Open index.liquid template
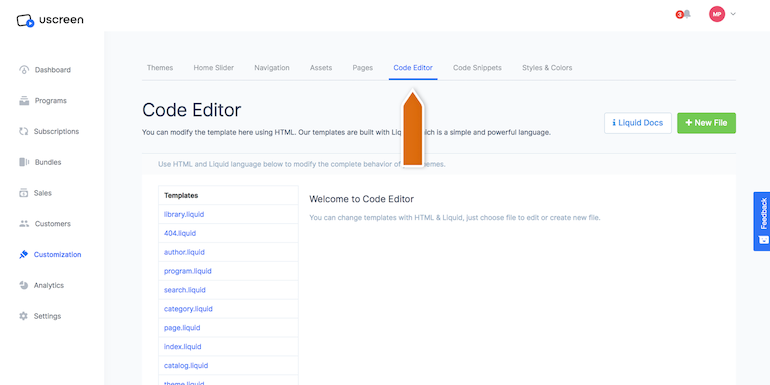 pyautogui.click(x=183, y=347)
